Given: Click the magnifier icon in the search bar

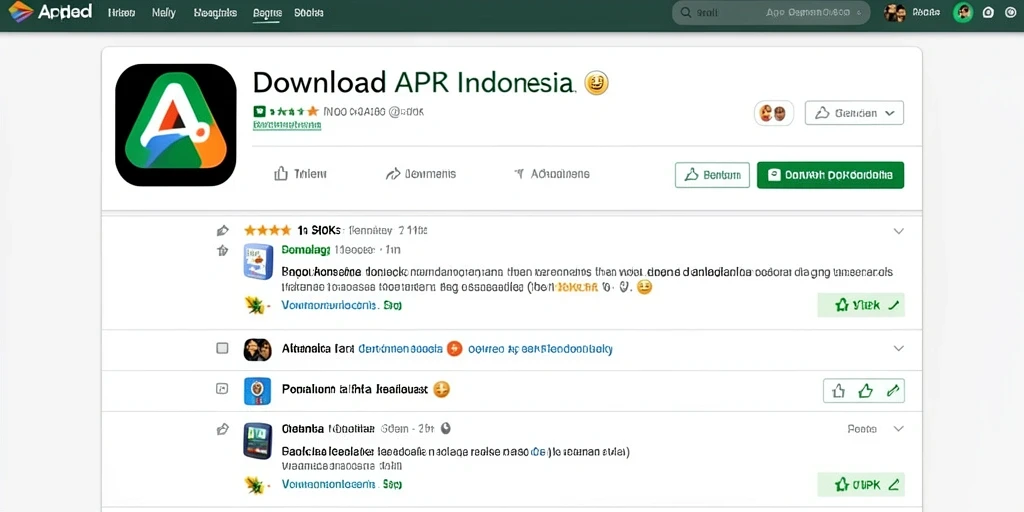Looking at the screenshot, I should (686, 12).
